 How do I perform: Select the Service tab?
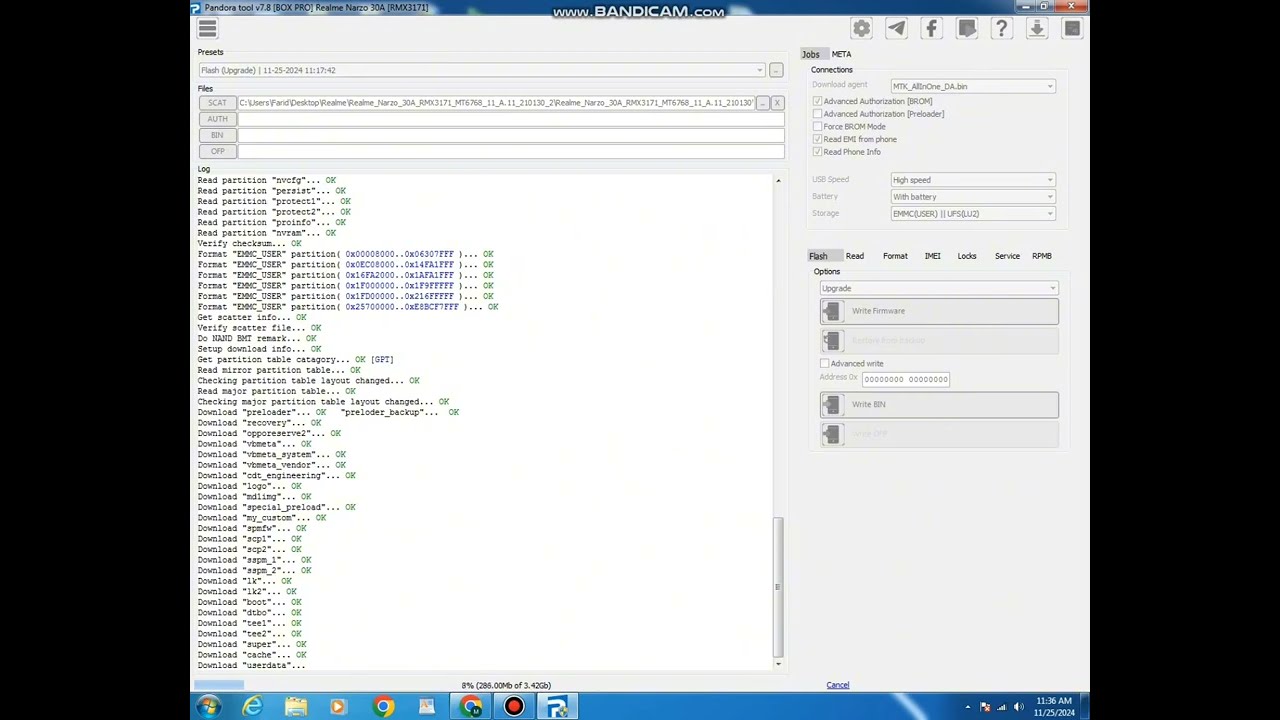[1007, 256]
